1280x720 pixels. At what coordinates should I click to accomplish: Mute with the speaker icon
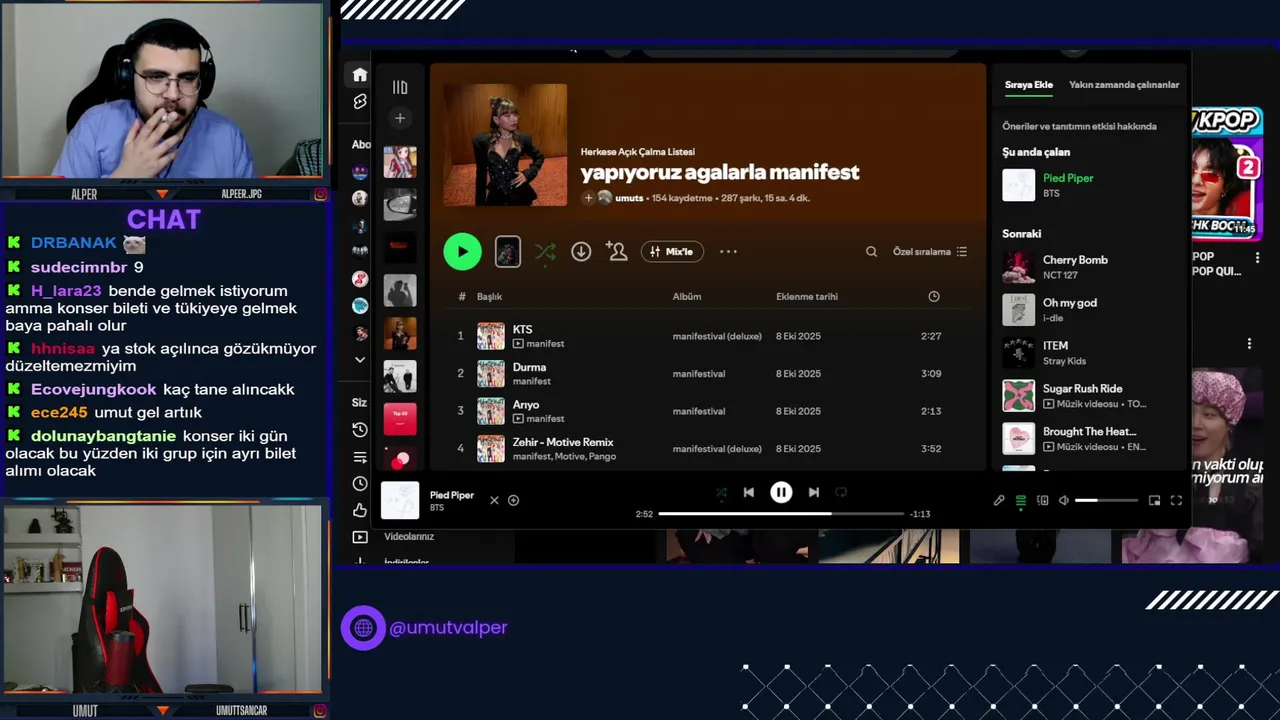(x=1064, y=500)
